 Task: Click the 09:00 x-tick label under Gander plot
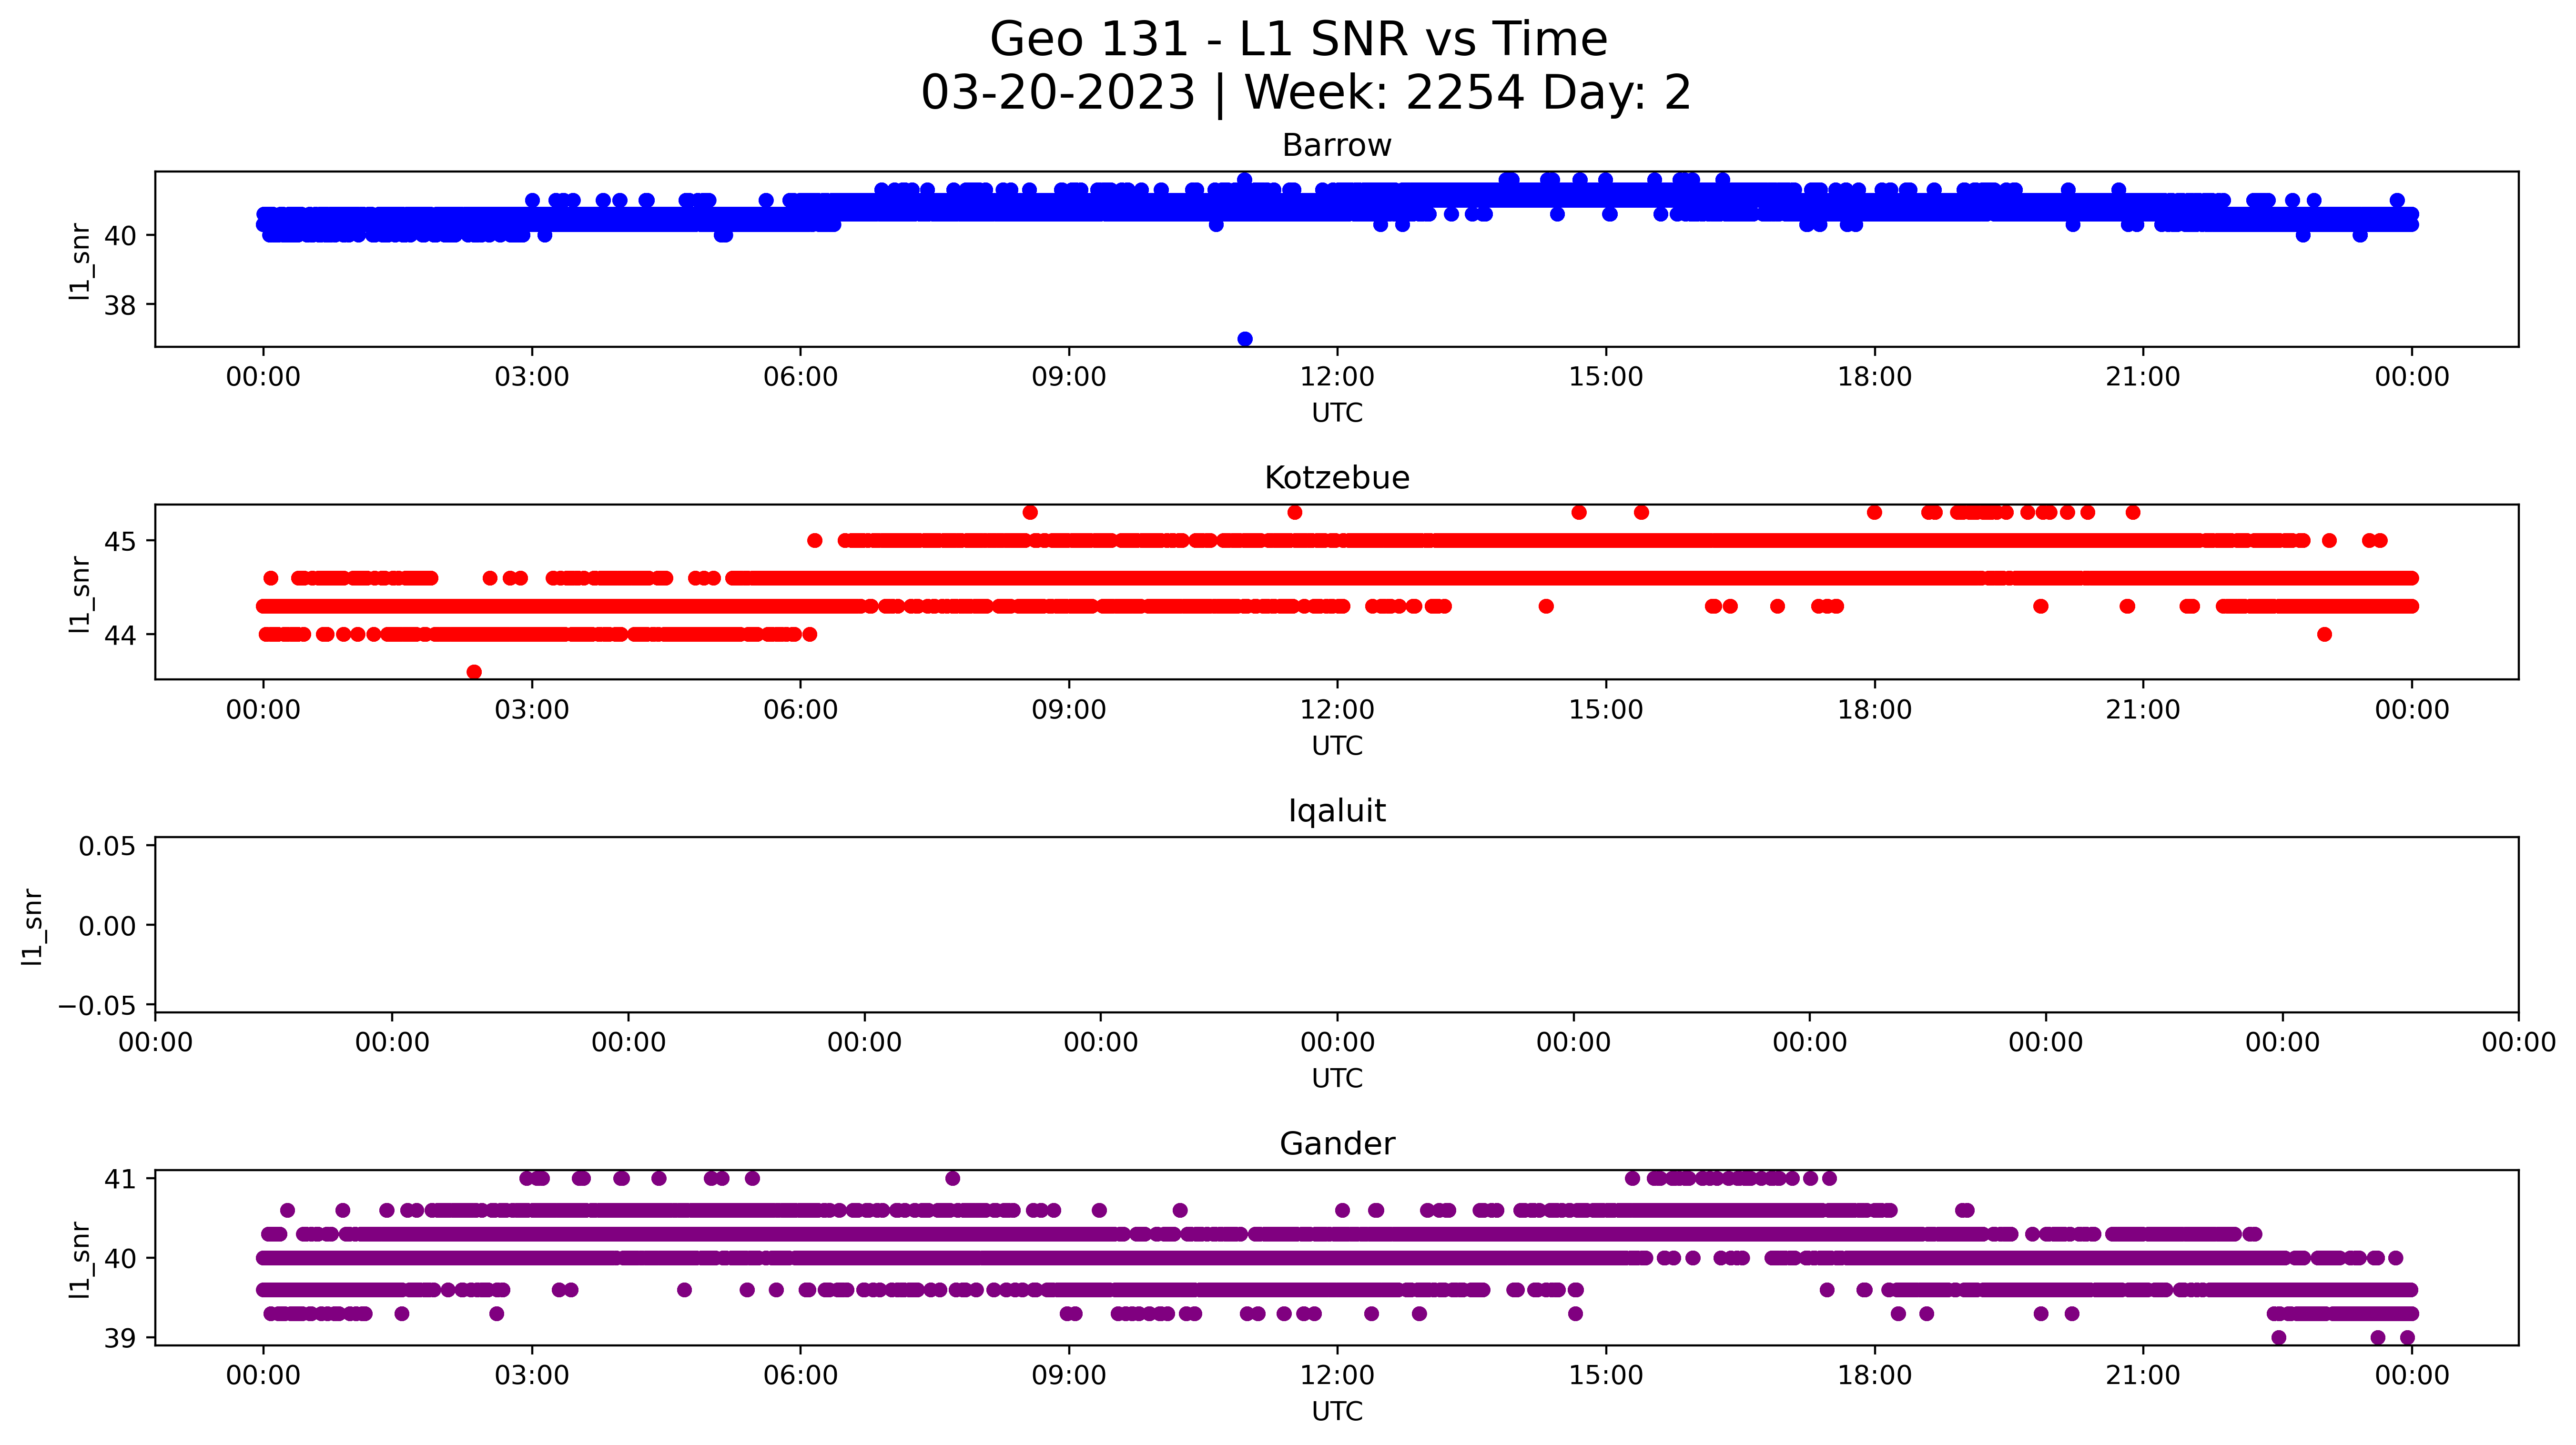point(1069,1376)
